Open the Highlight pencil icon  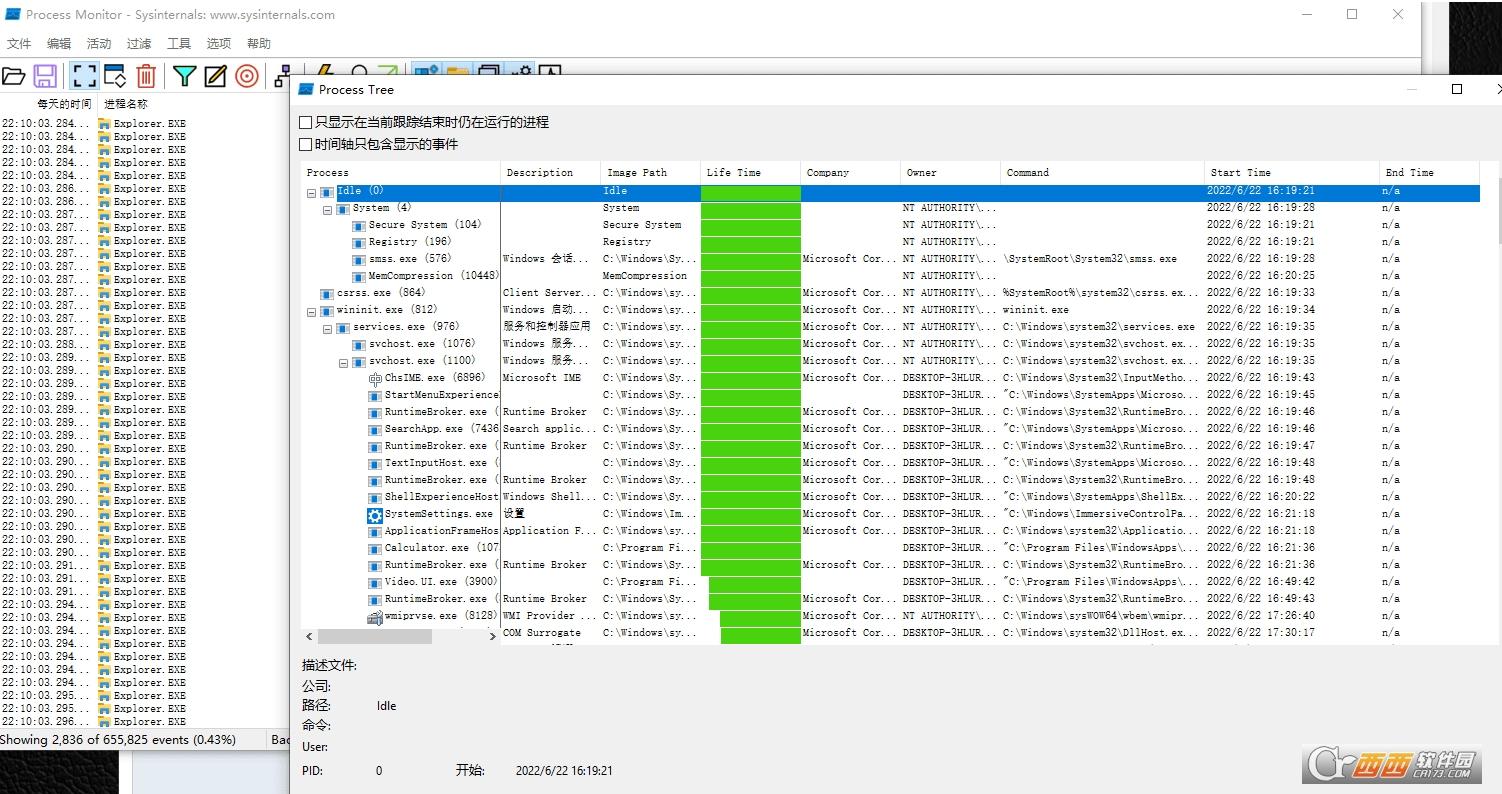pos(215,76)
